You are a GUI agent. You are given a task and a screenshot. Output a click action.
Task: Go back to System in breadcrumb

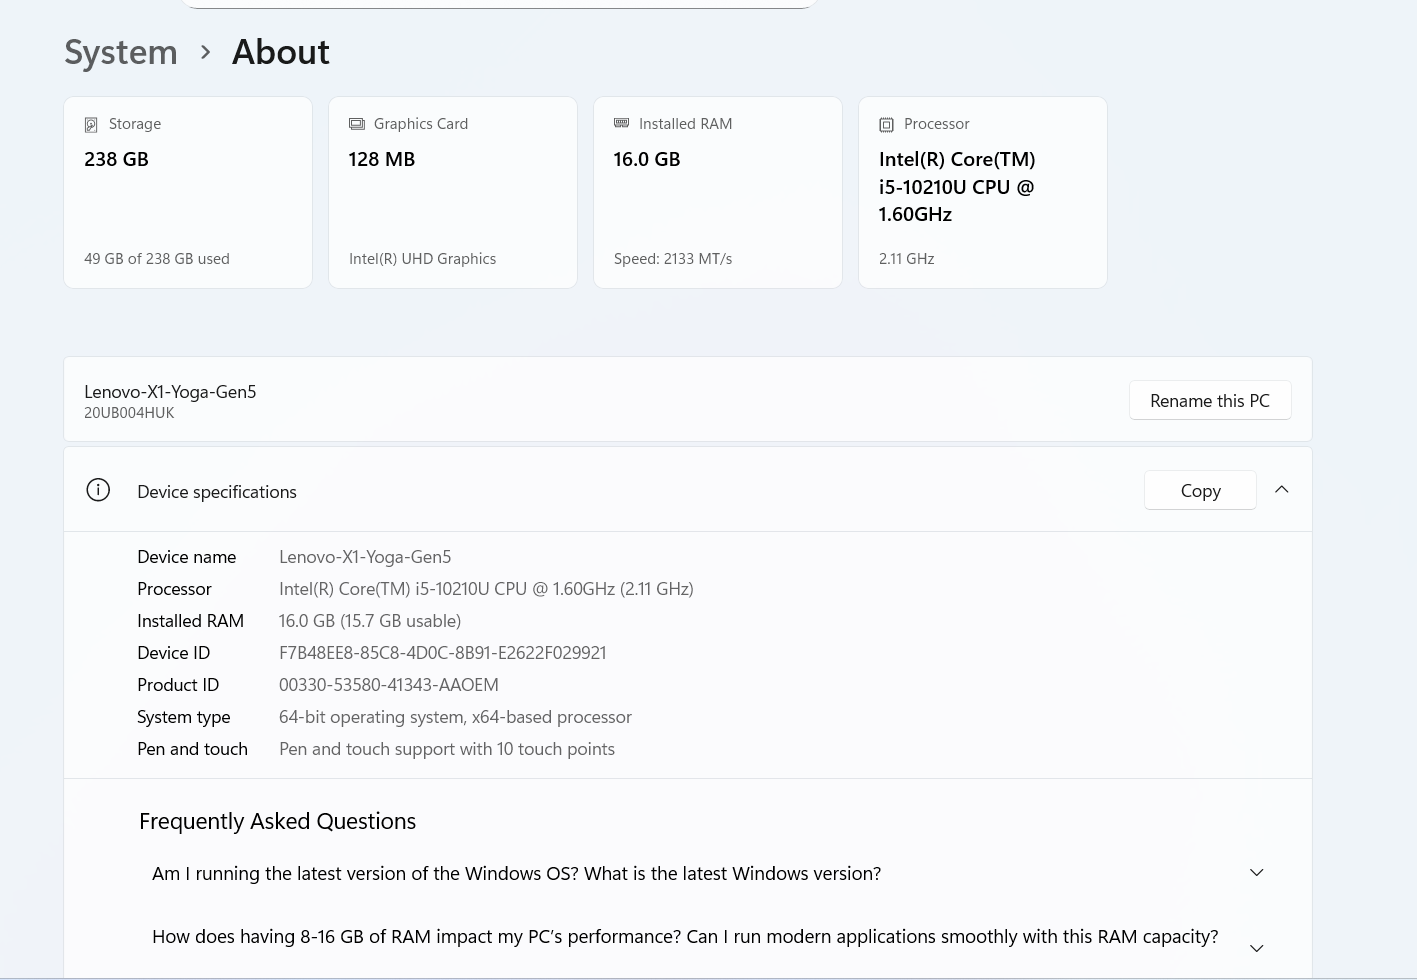[121, 52]
